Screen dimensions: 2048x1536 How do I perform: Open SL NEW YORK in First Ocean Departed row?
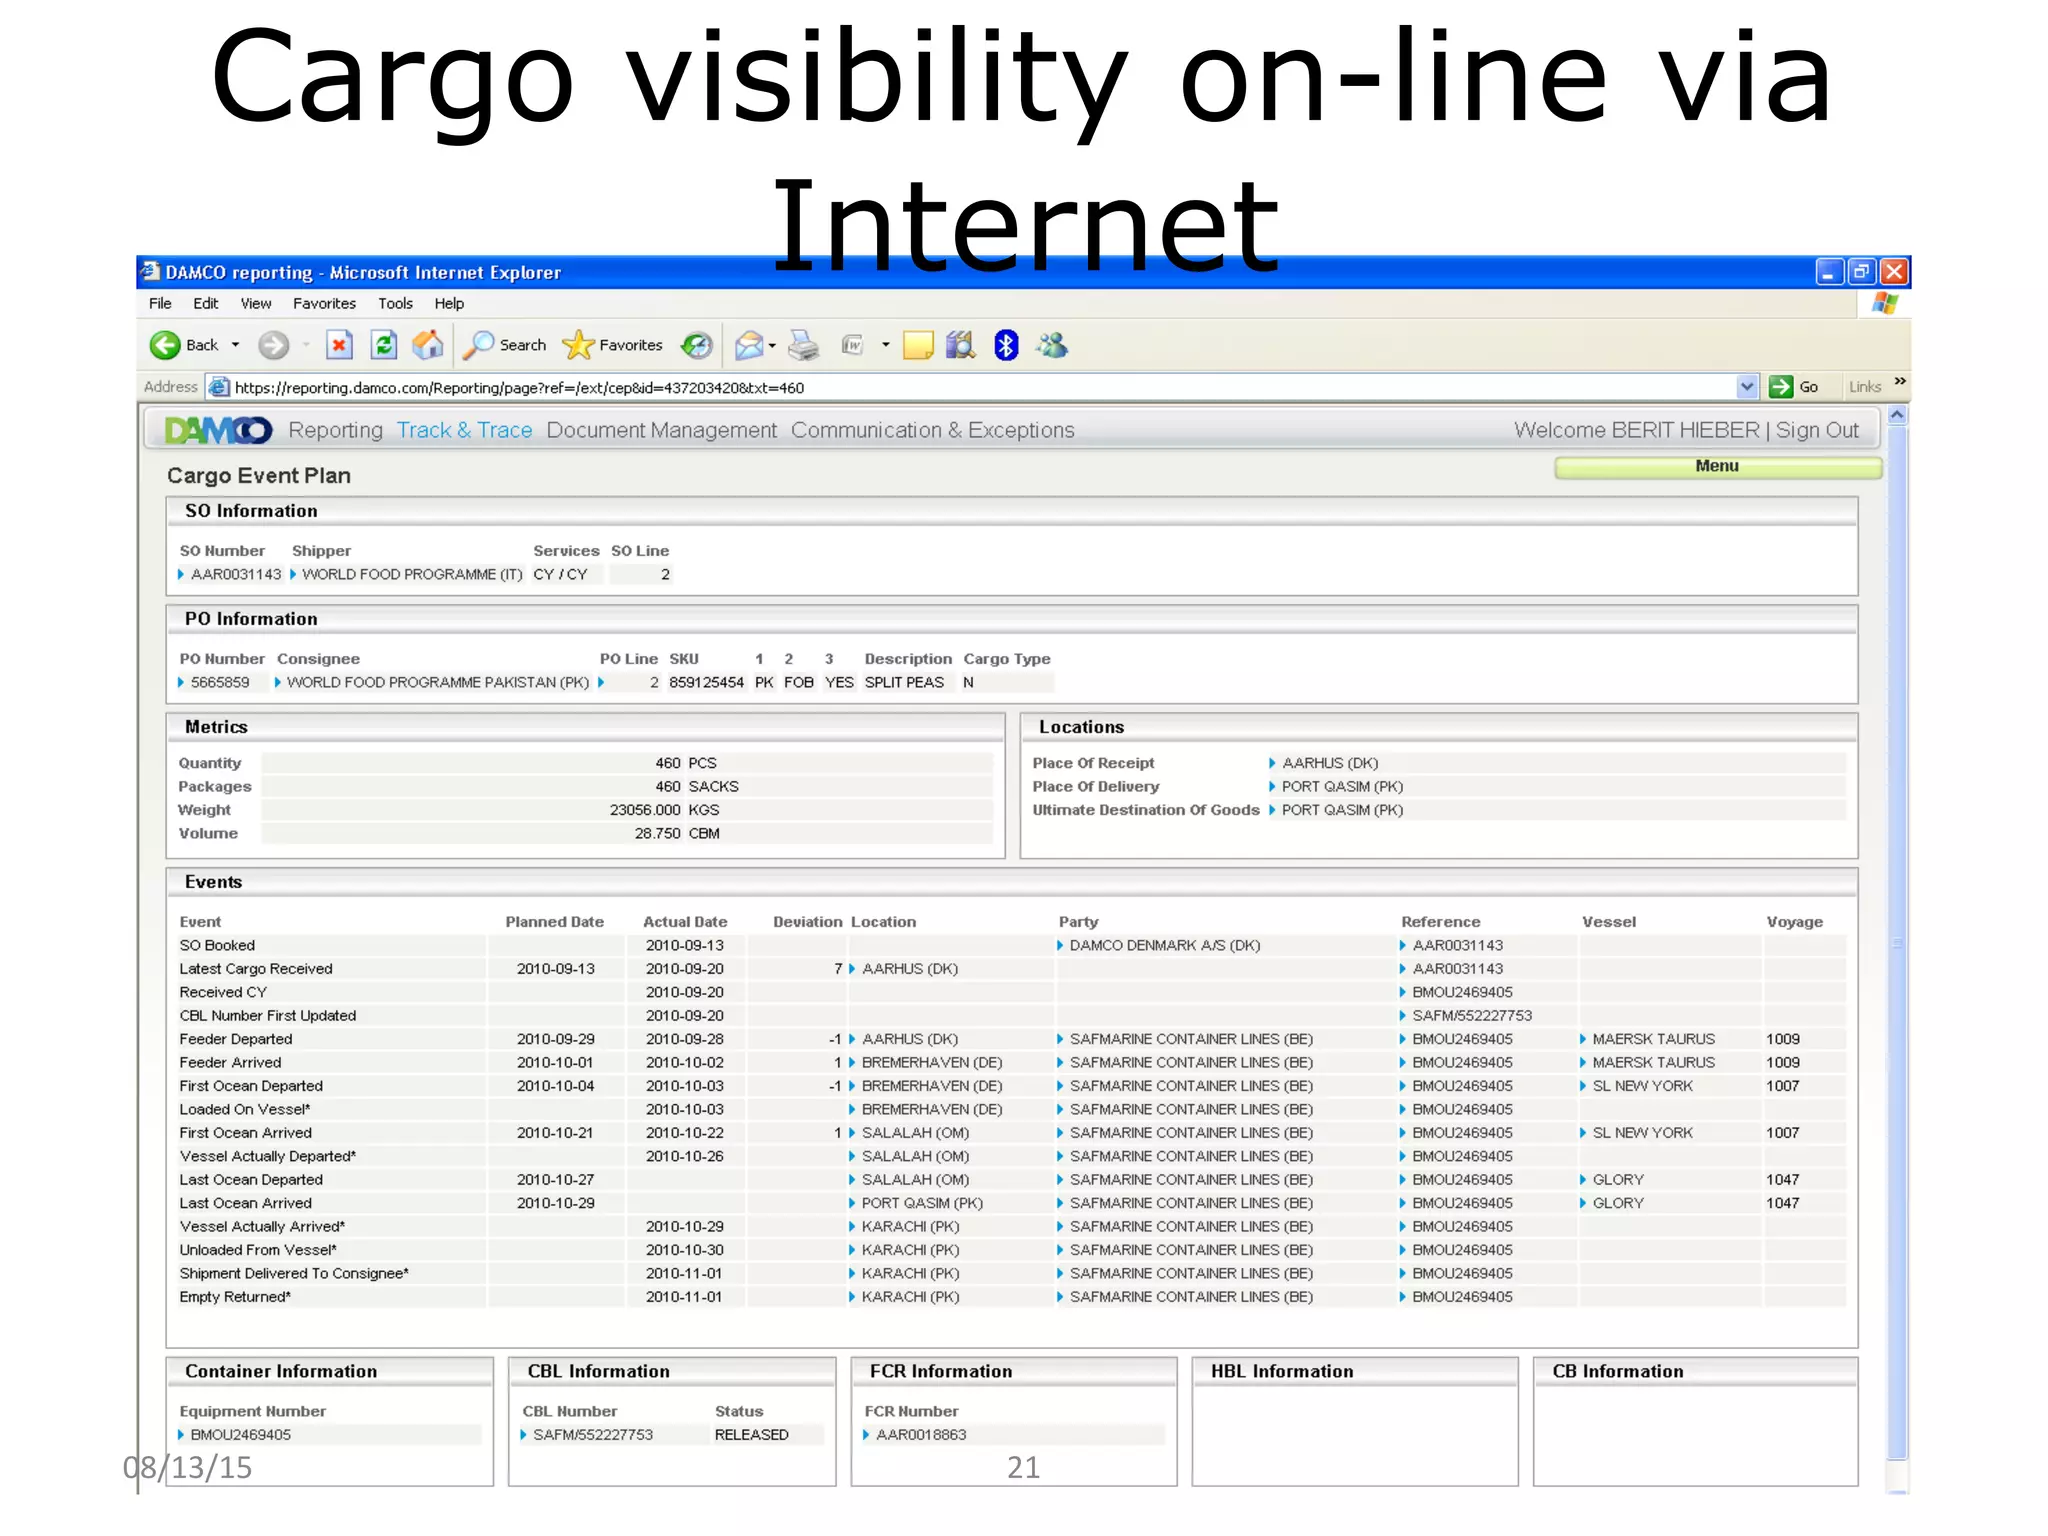point(1642,1086)
